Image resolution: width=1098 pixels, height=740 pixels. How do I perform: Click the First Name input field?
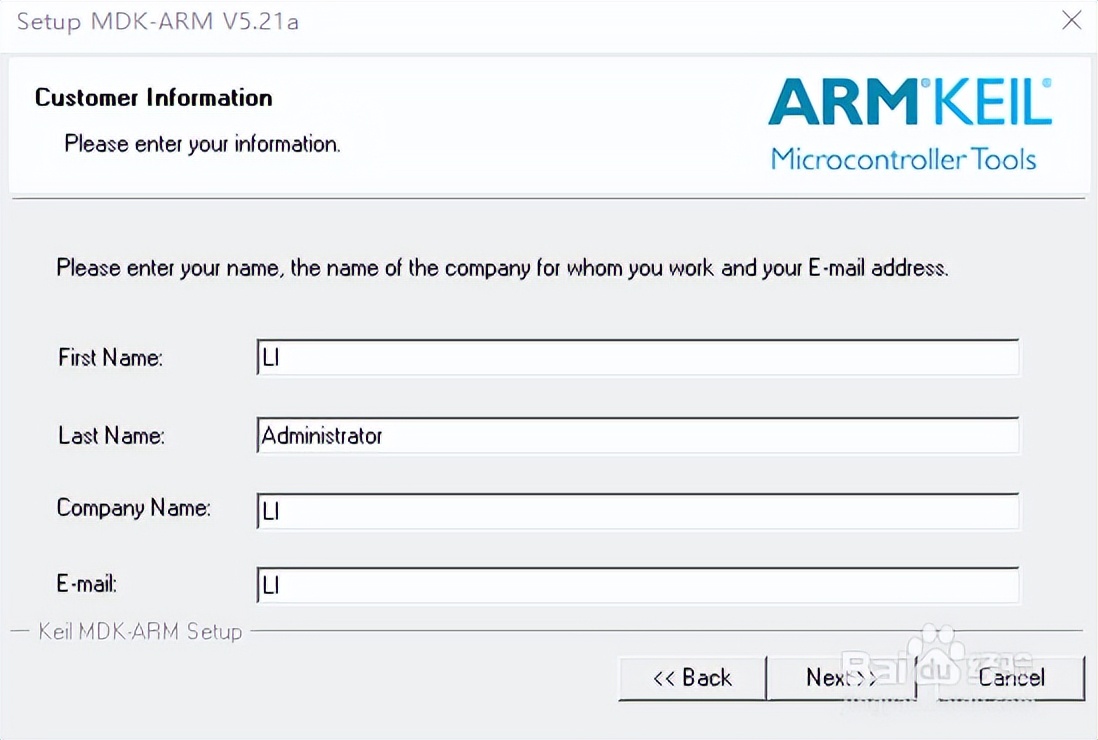637,358
